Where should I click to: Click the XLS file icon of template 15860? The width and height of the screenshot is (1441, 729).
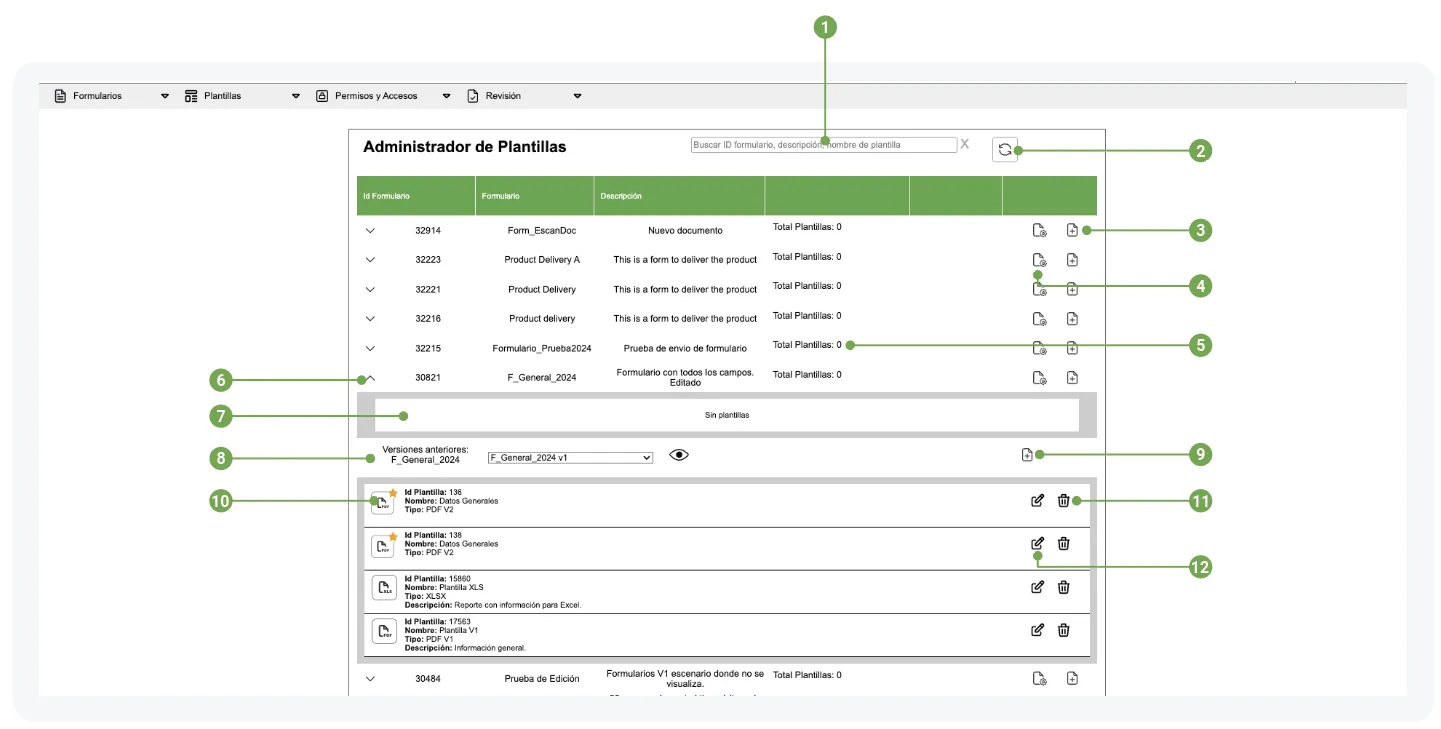[x=384, y=588]
